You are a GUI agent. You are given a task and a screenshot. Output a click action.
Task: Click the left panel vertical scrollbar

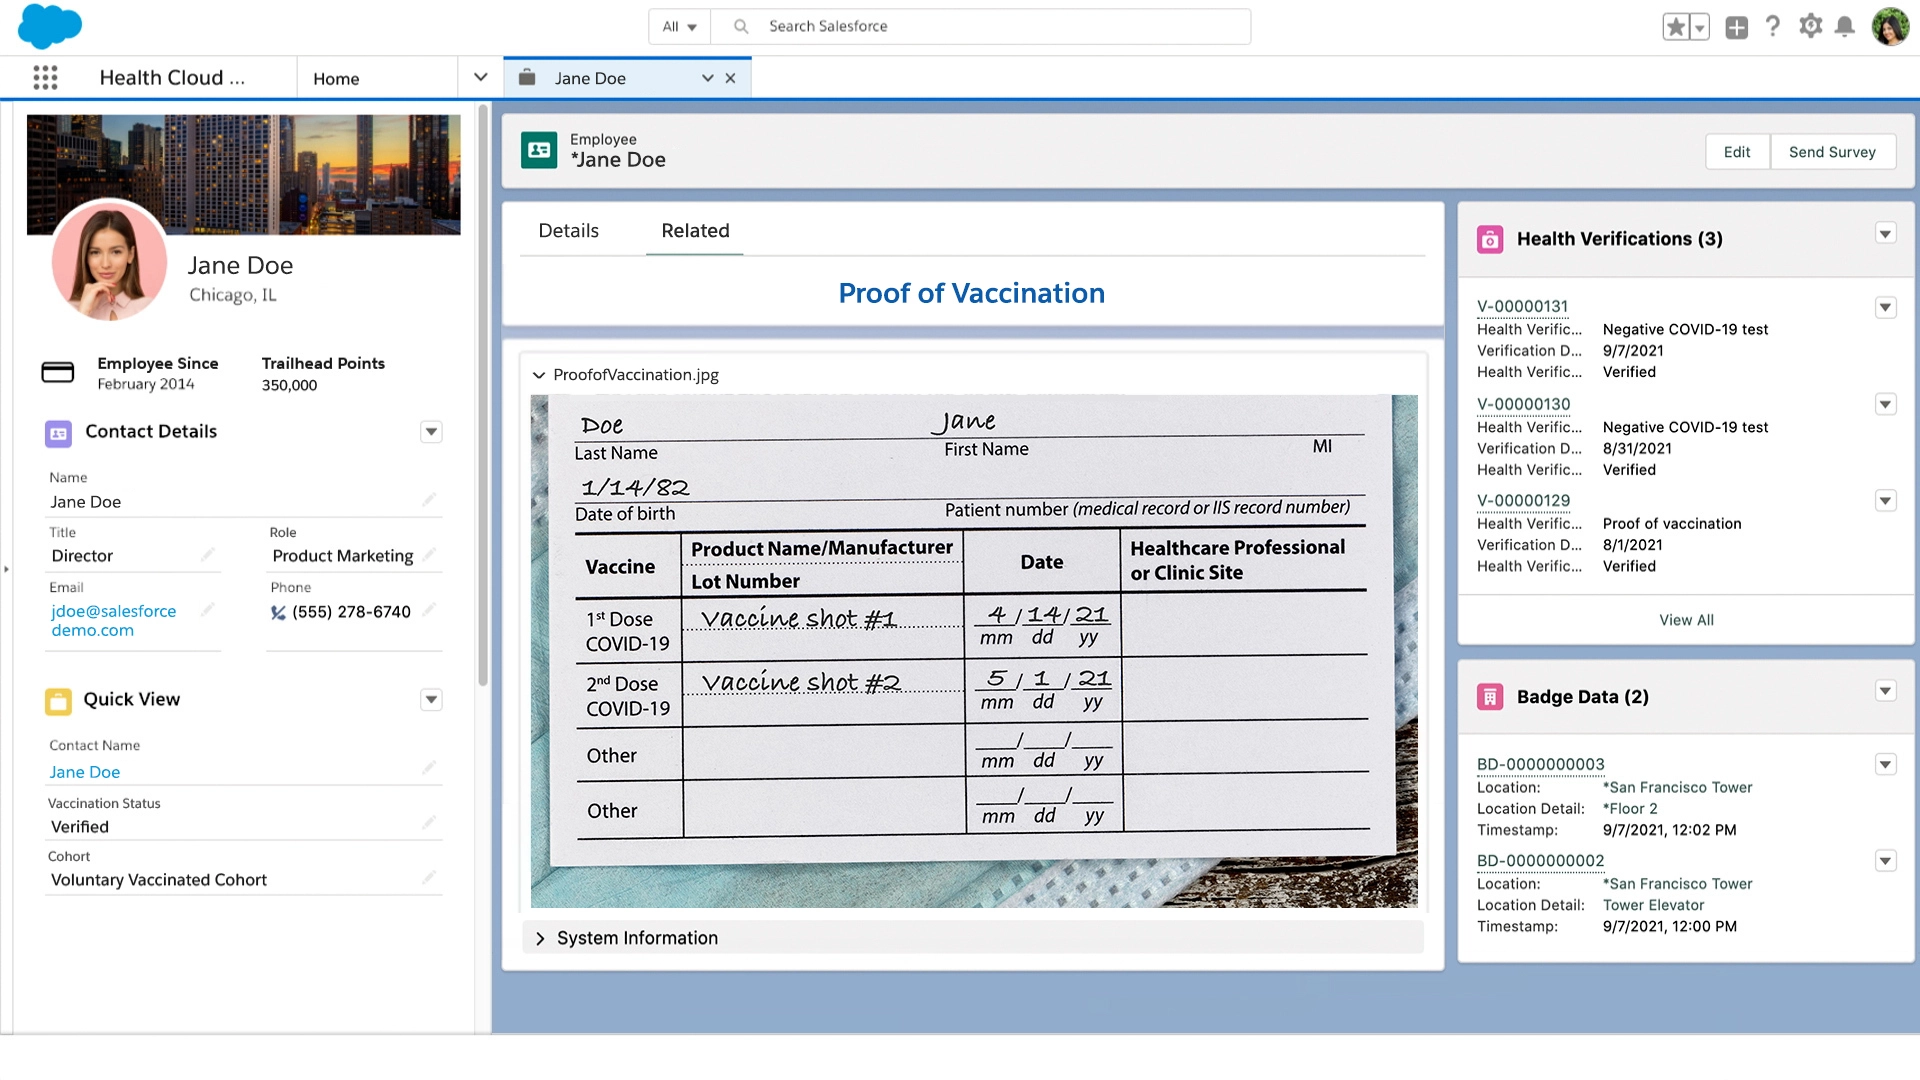click(x=483, y=400)
